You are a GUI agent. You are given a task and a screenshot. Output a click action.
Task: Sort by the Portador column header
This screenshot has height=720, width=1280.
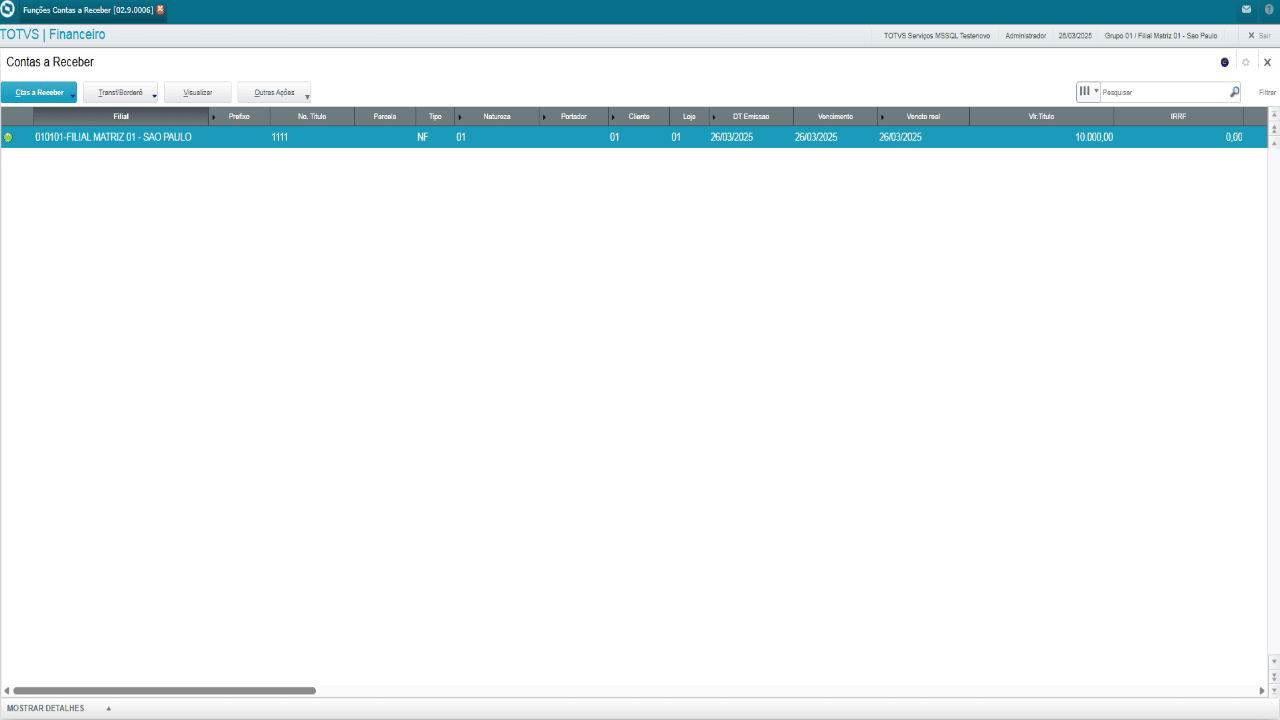coord(574,116)
